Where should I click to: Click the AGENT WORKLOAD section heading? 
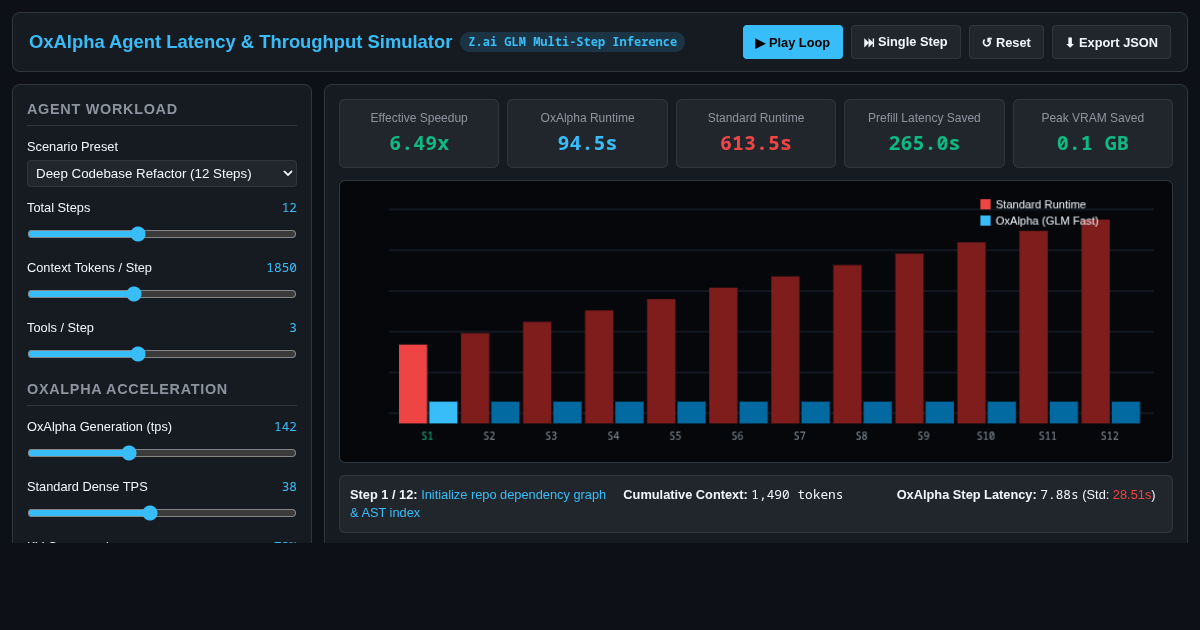[x=102, y=109]
